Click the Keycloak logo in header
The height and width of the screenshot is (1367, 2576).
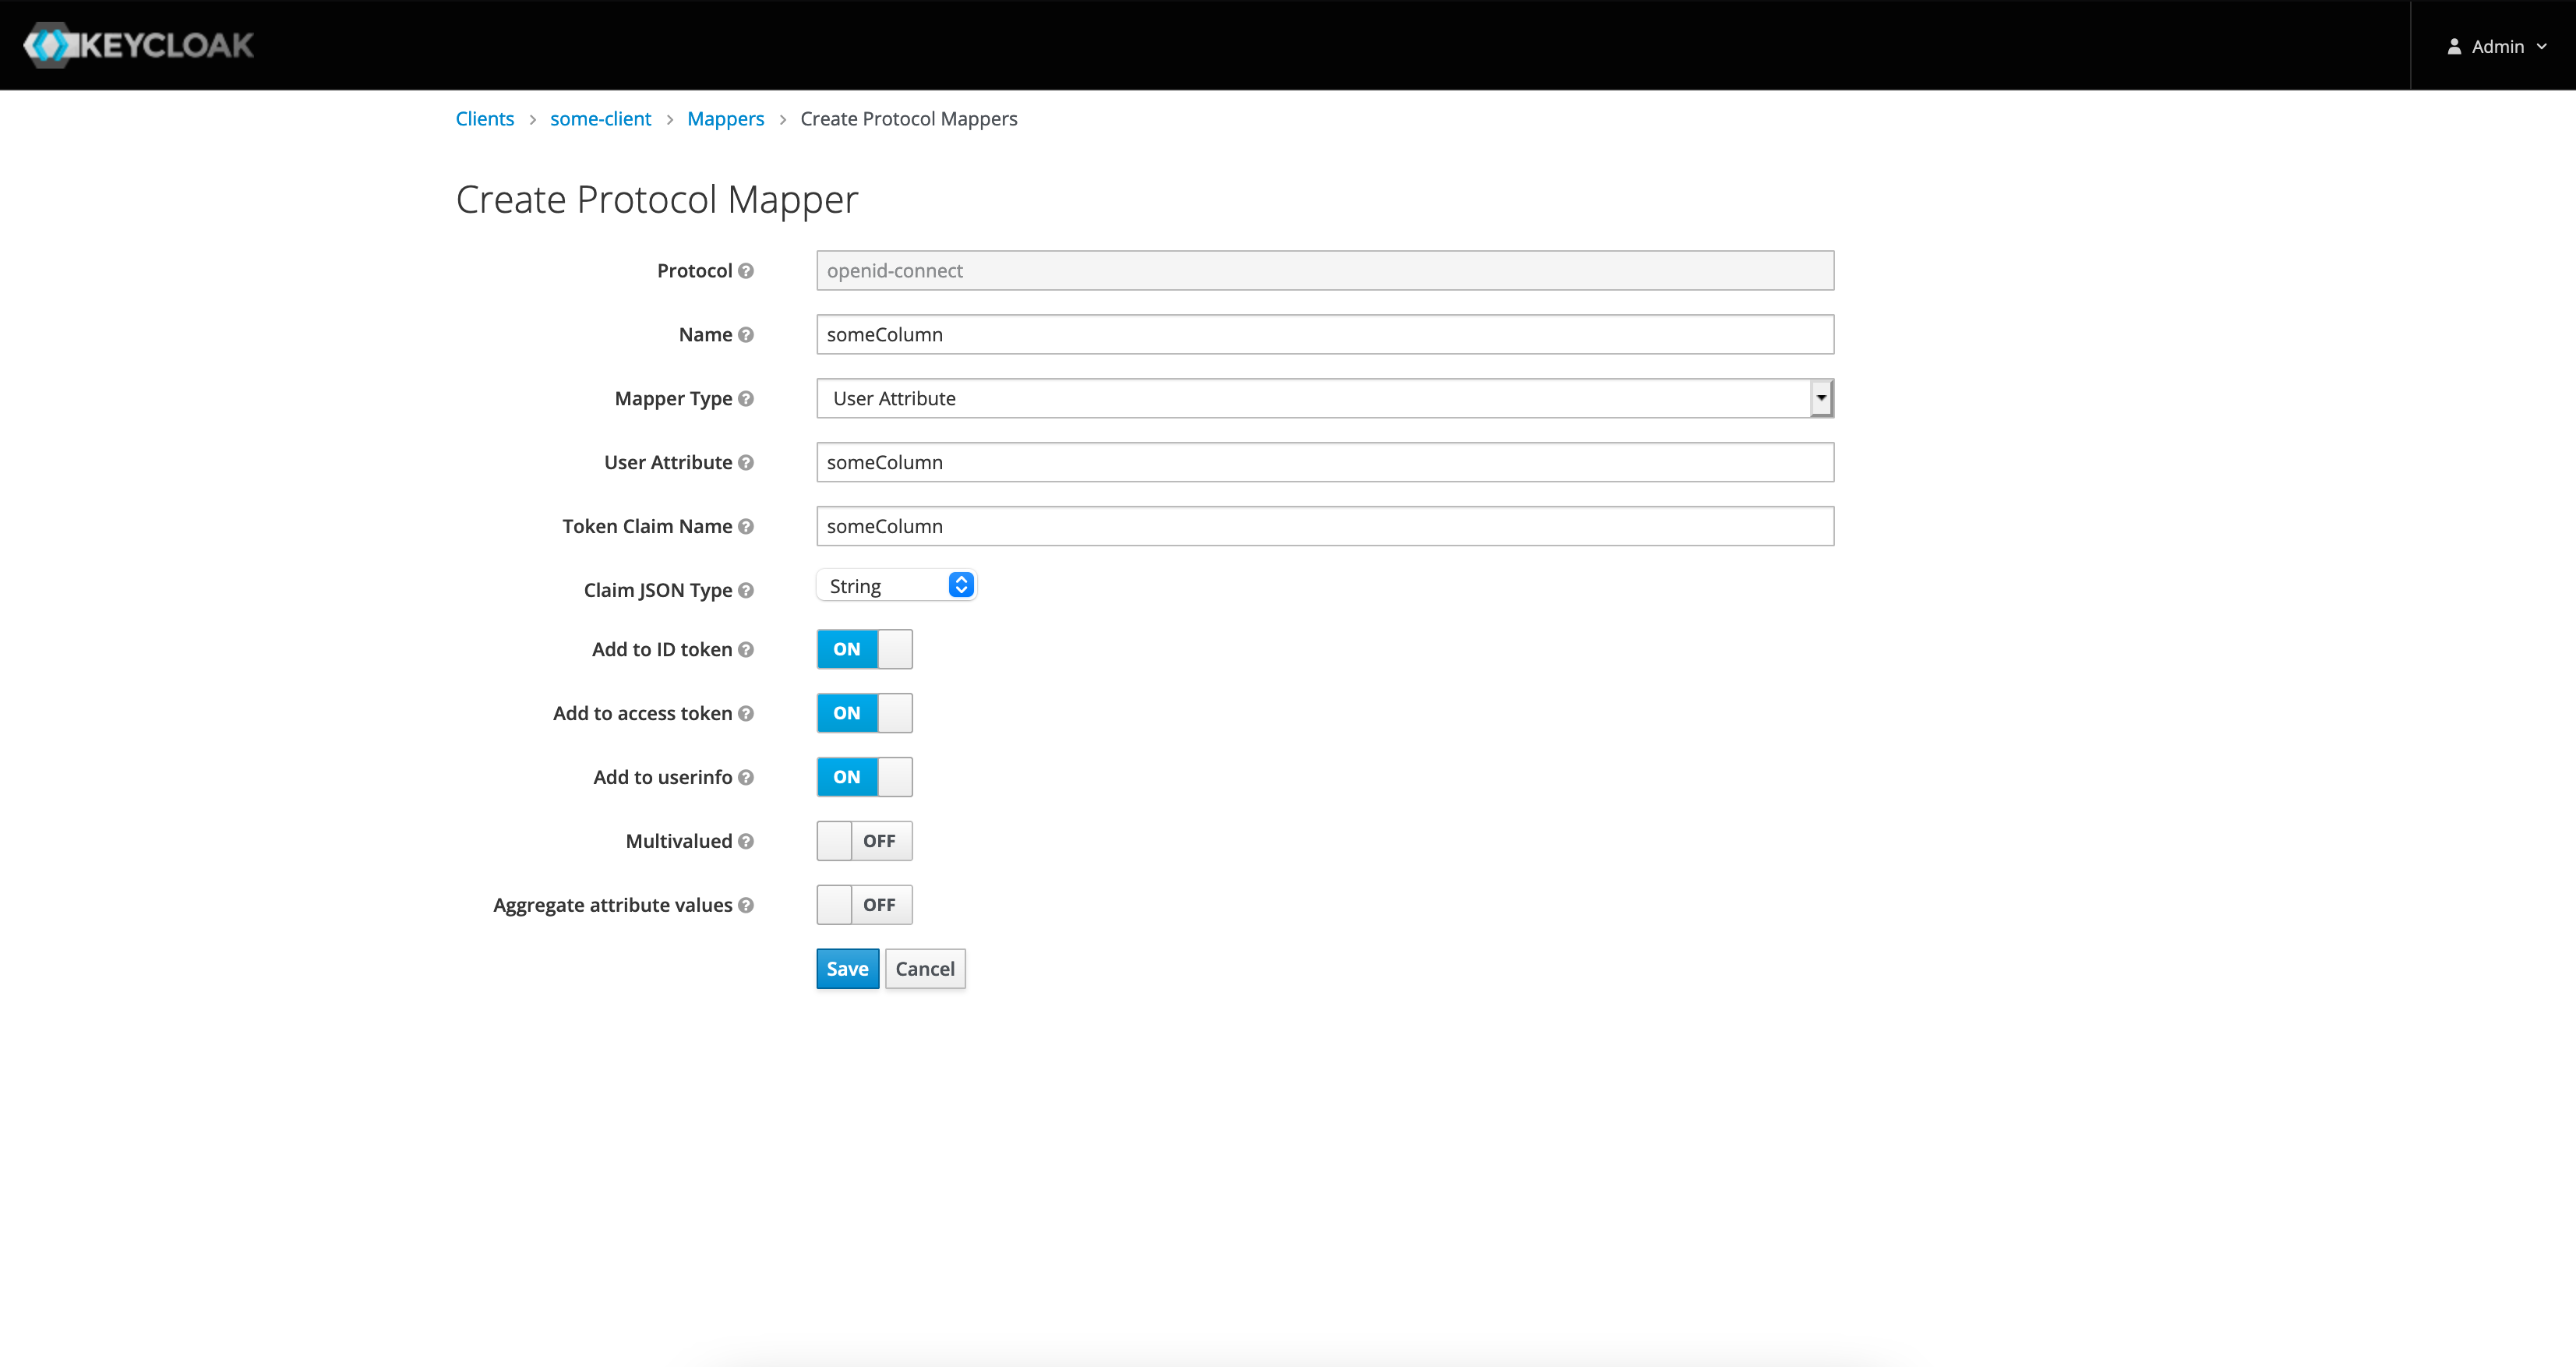[x=138, y=45]
